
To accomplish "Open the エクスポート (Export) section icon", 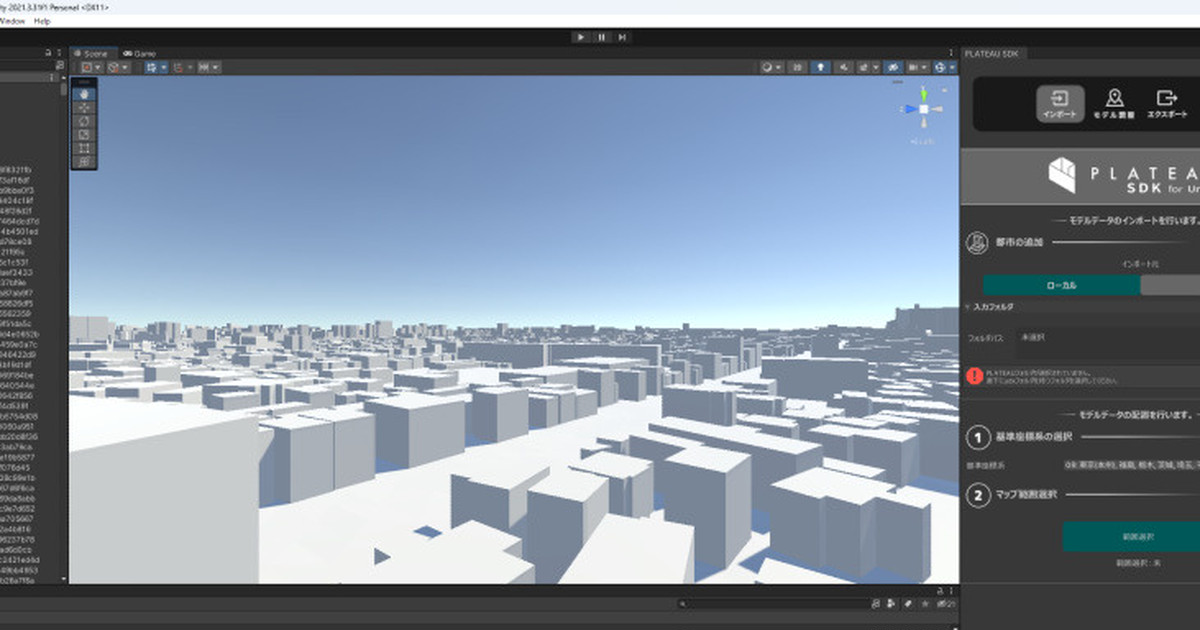I will (1166, 103).
